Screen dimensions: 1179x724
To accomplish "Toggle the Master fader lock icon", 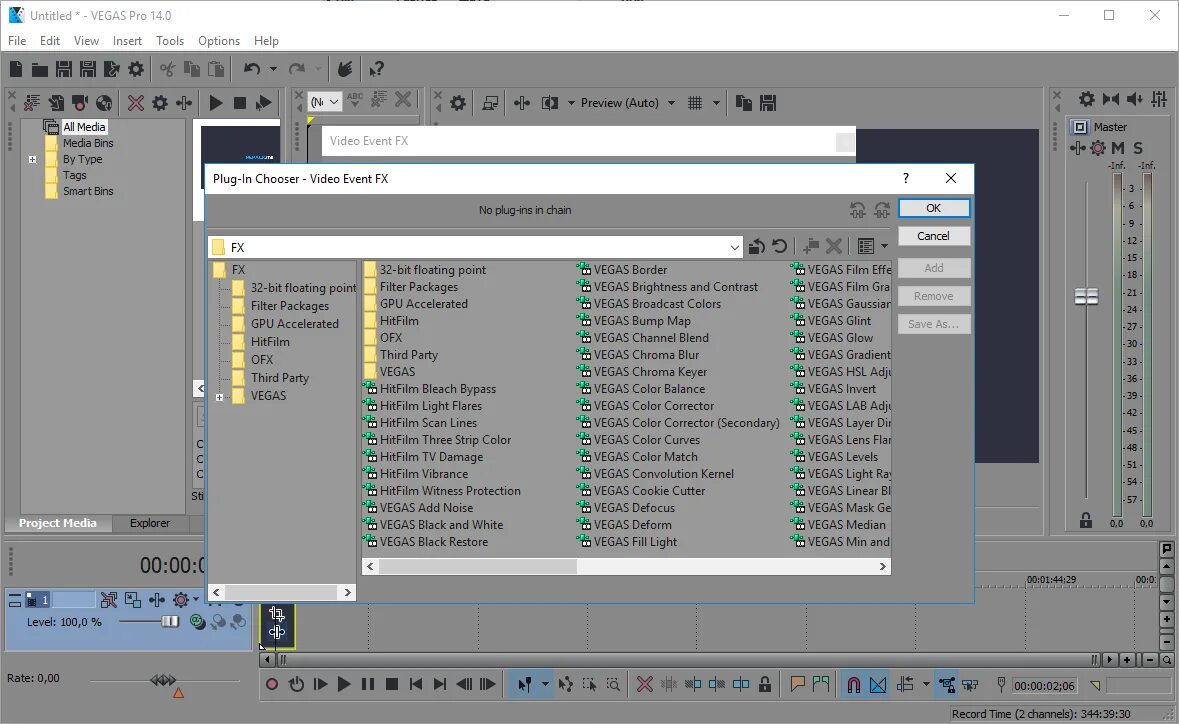I will pyautogui.click(x=1086, y=520).
